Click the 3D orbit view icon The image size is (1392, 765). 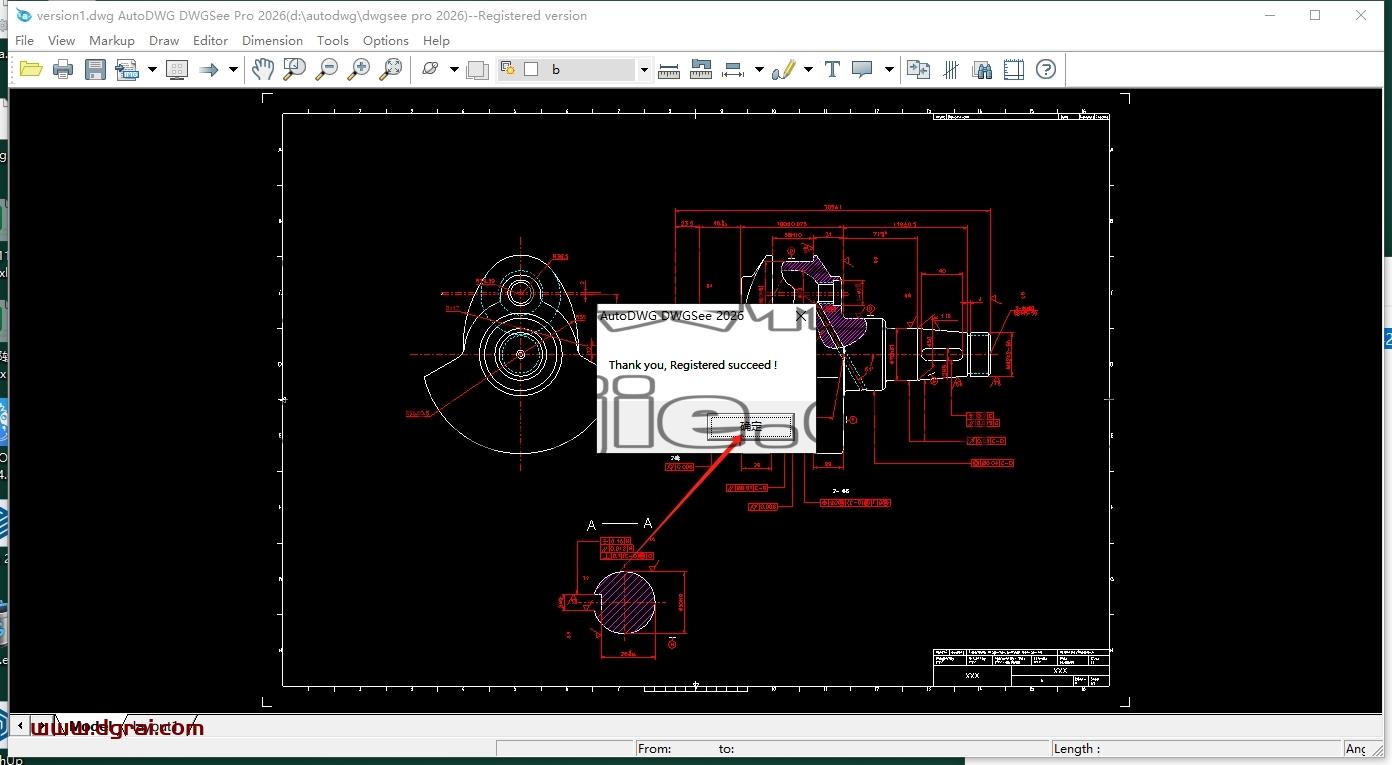[431, 69]
